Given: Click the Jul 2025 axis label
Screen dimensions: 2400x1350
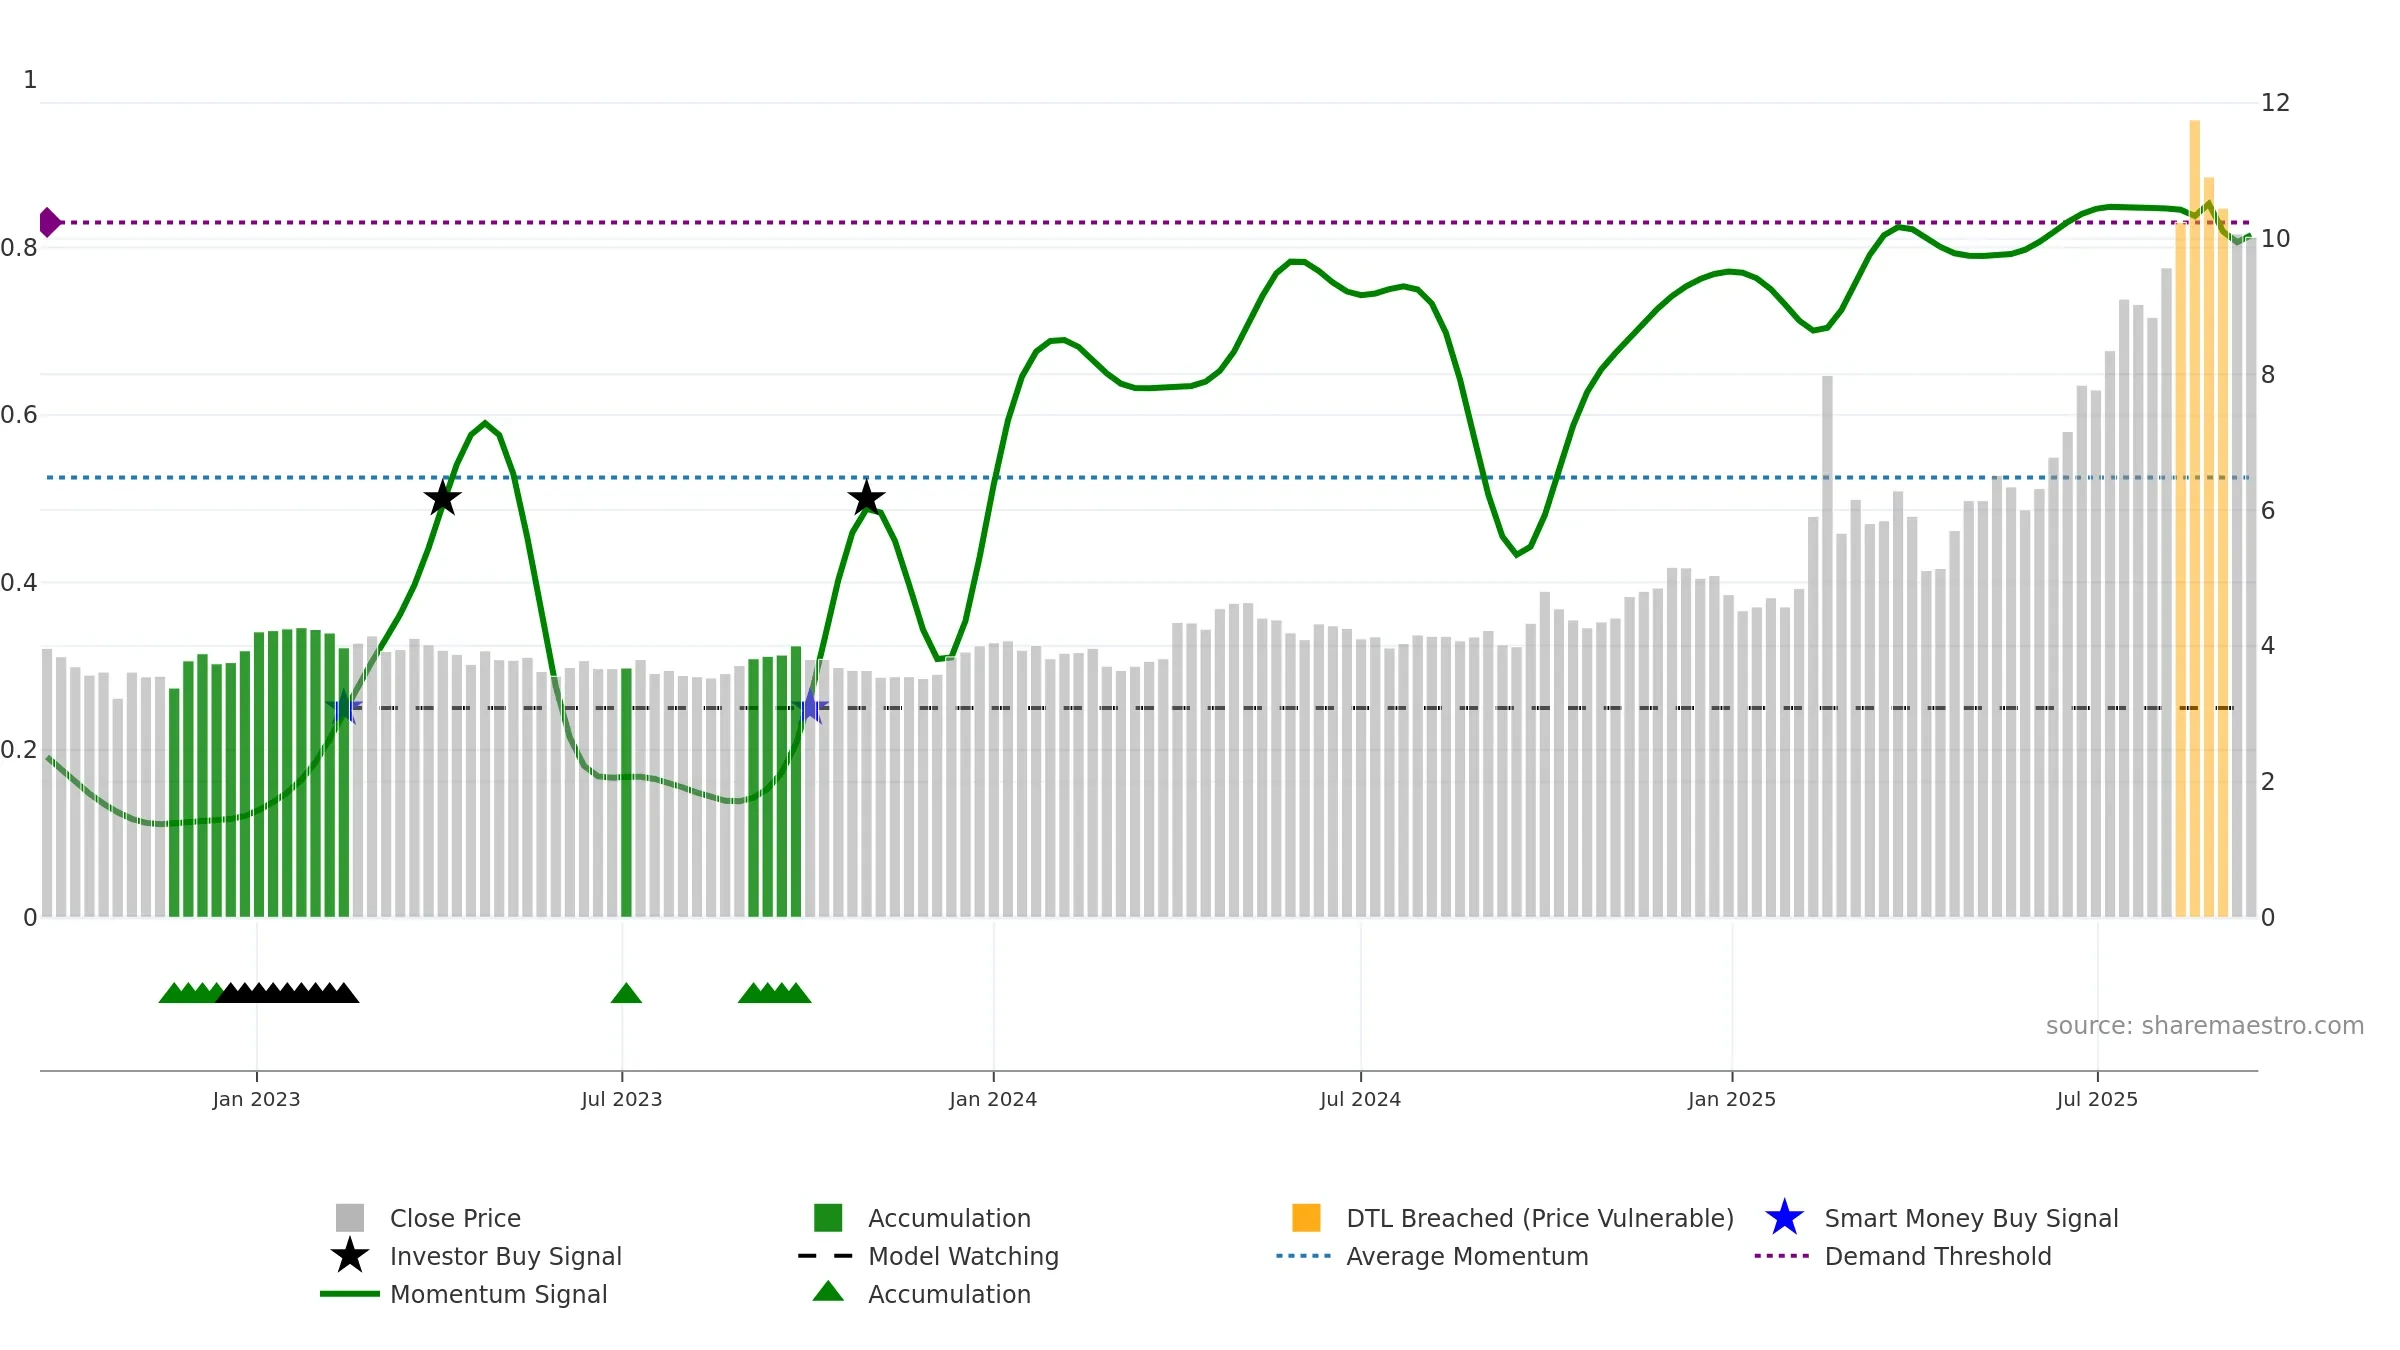Looking at the screenshot, I should coord(2097,1099).
